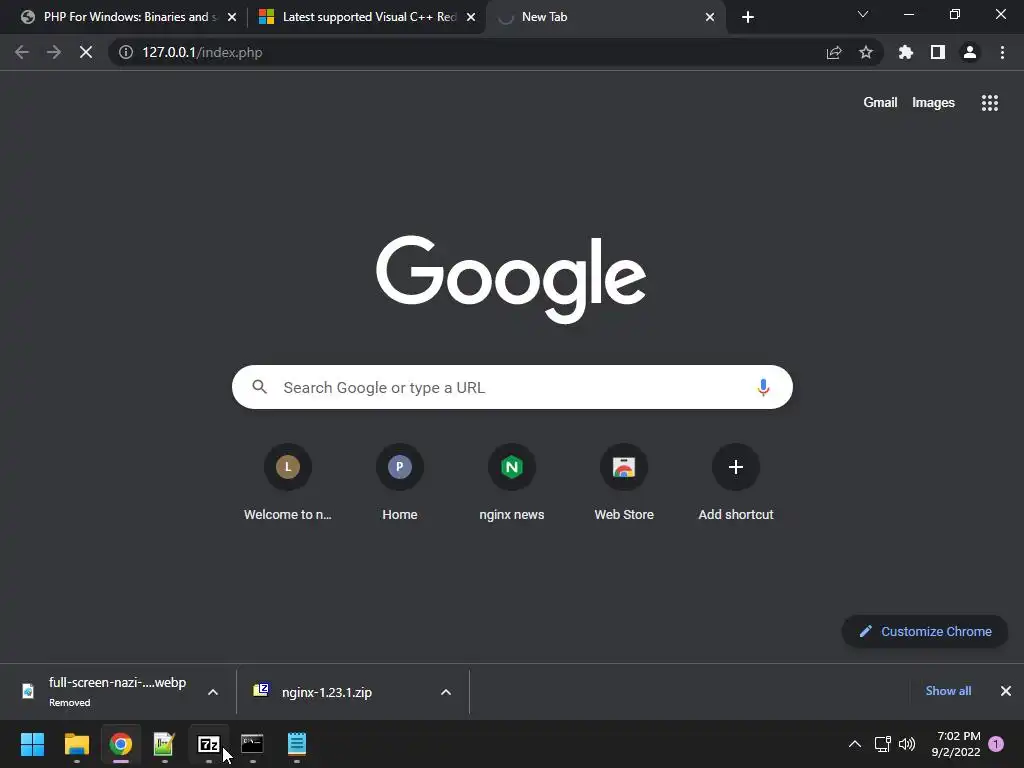1024x768 pixels.
Task: Open the Welcome to n... shortcut
Action: 287,483
